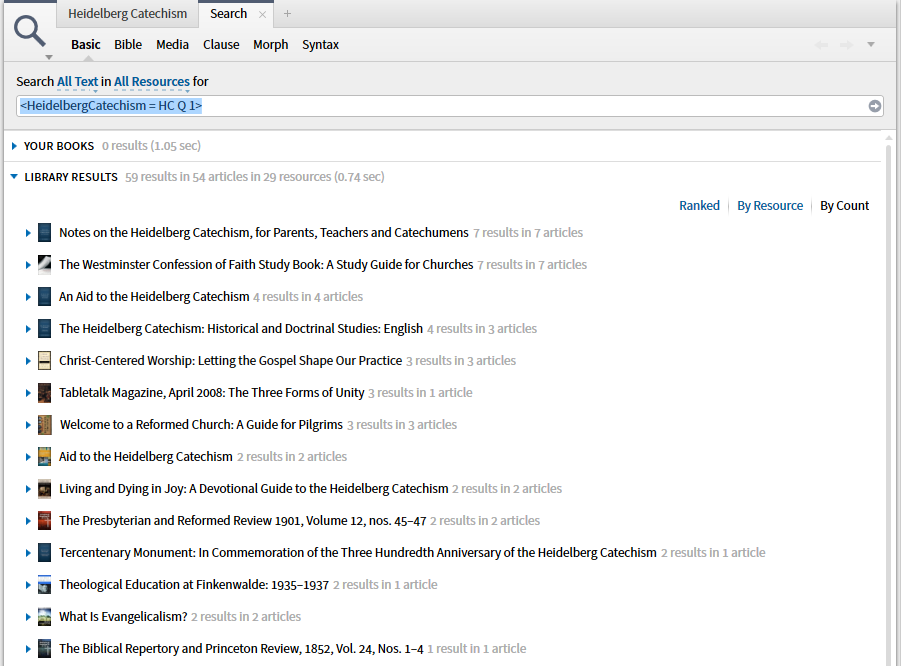Expand Presbyterian and Reformed Review 1901 results
The image size is (901, 666).
coord(28,521)
